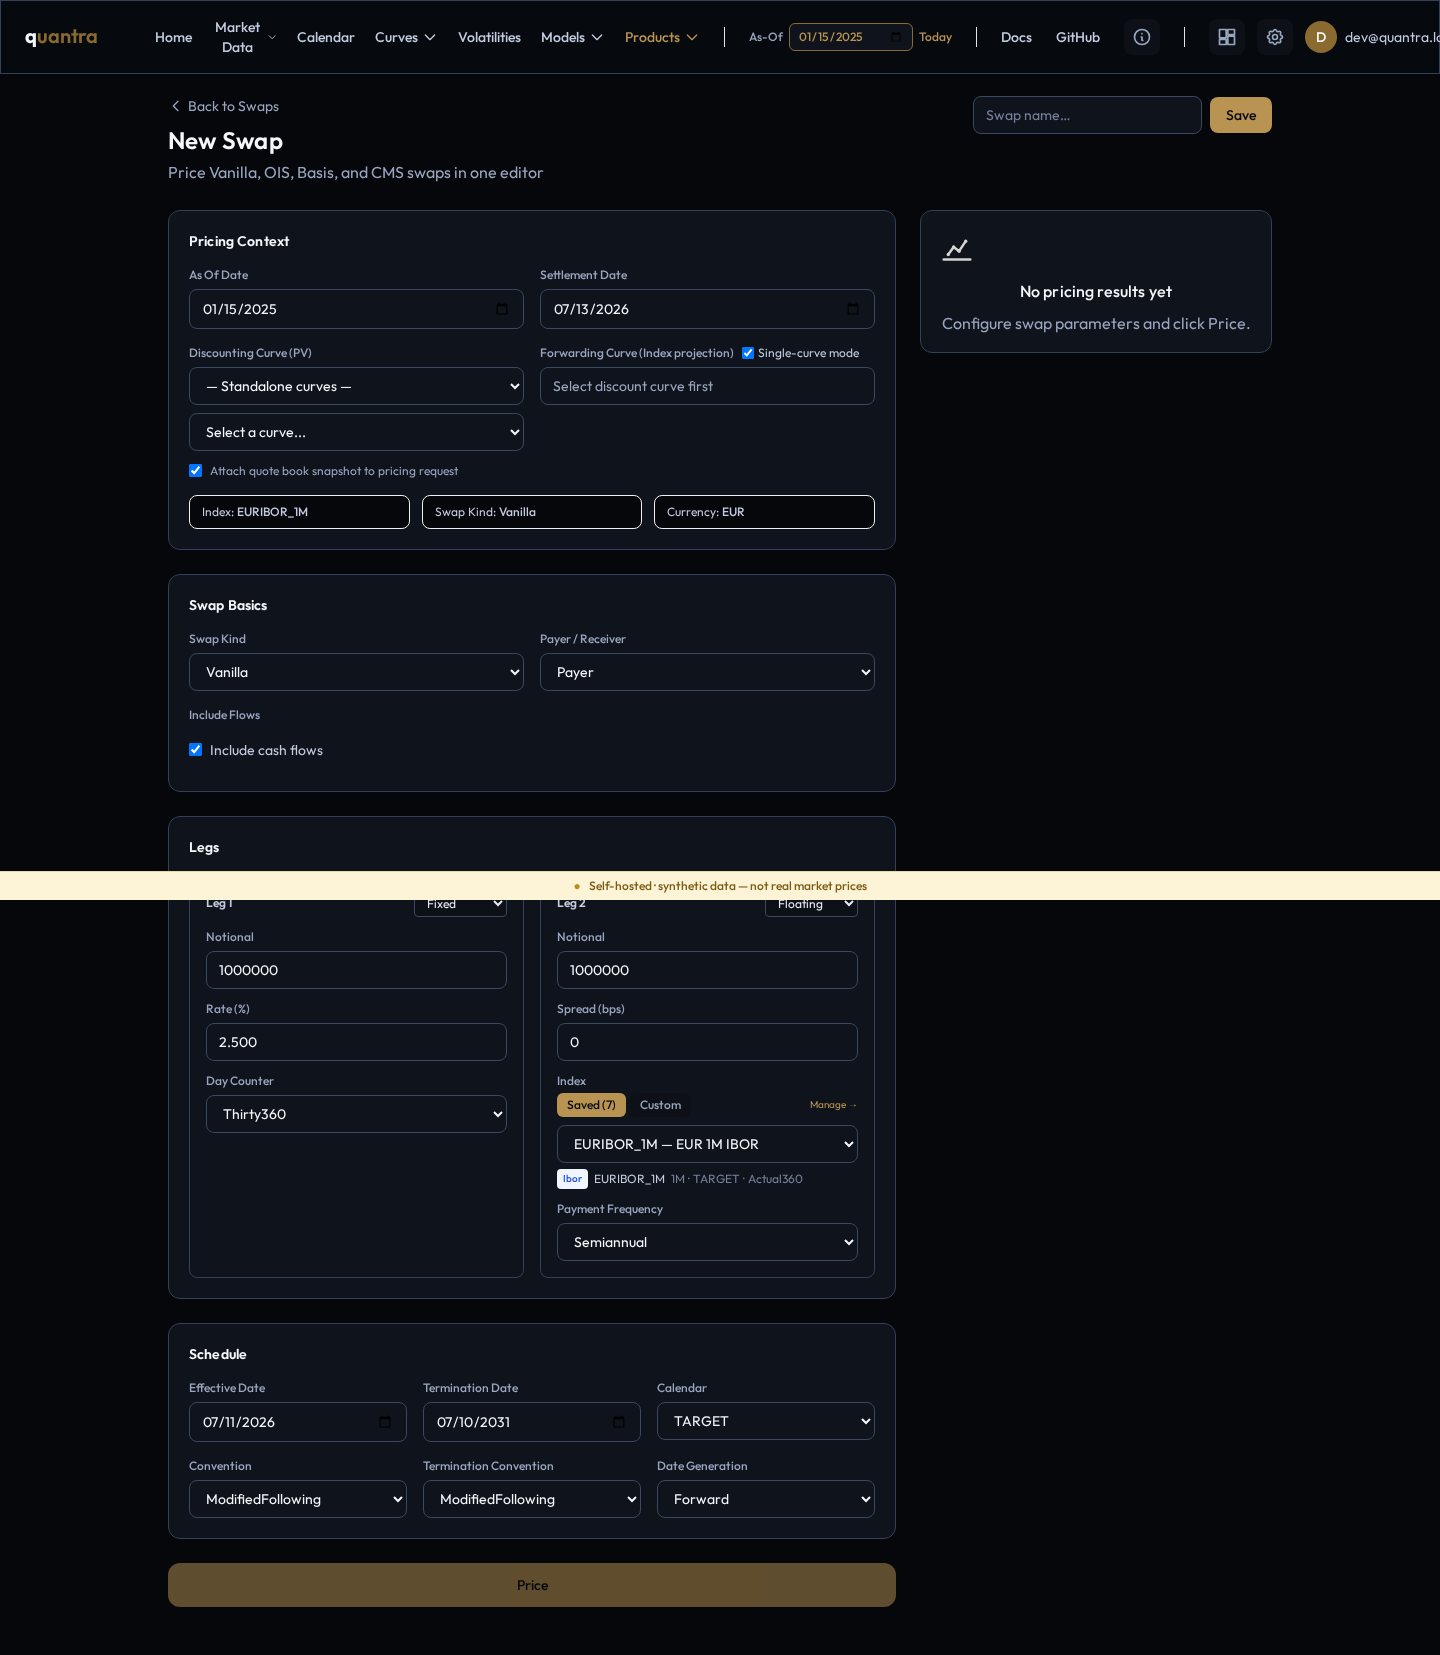The width and height of the screenshot is (1440, 1655).
Task: Open the dashboard layout grid icon
Action: pos(1227,37)
